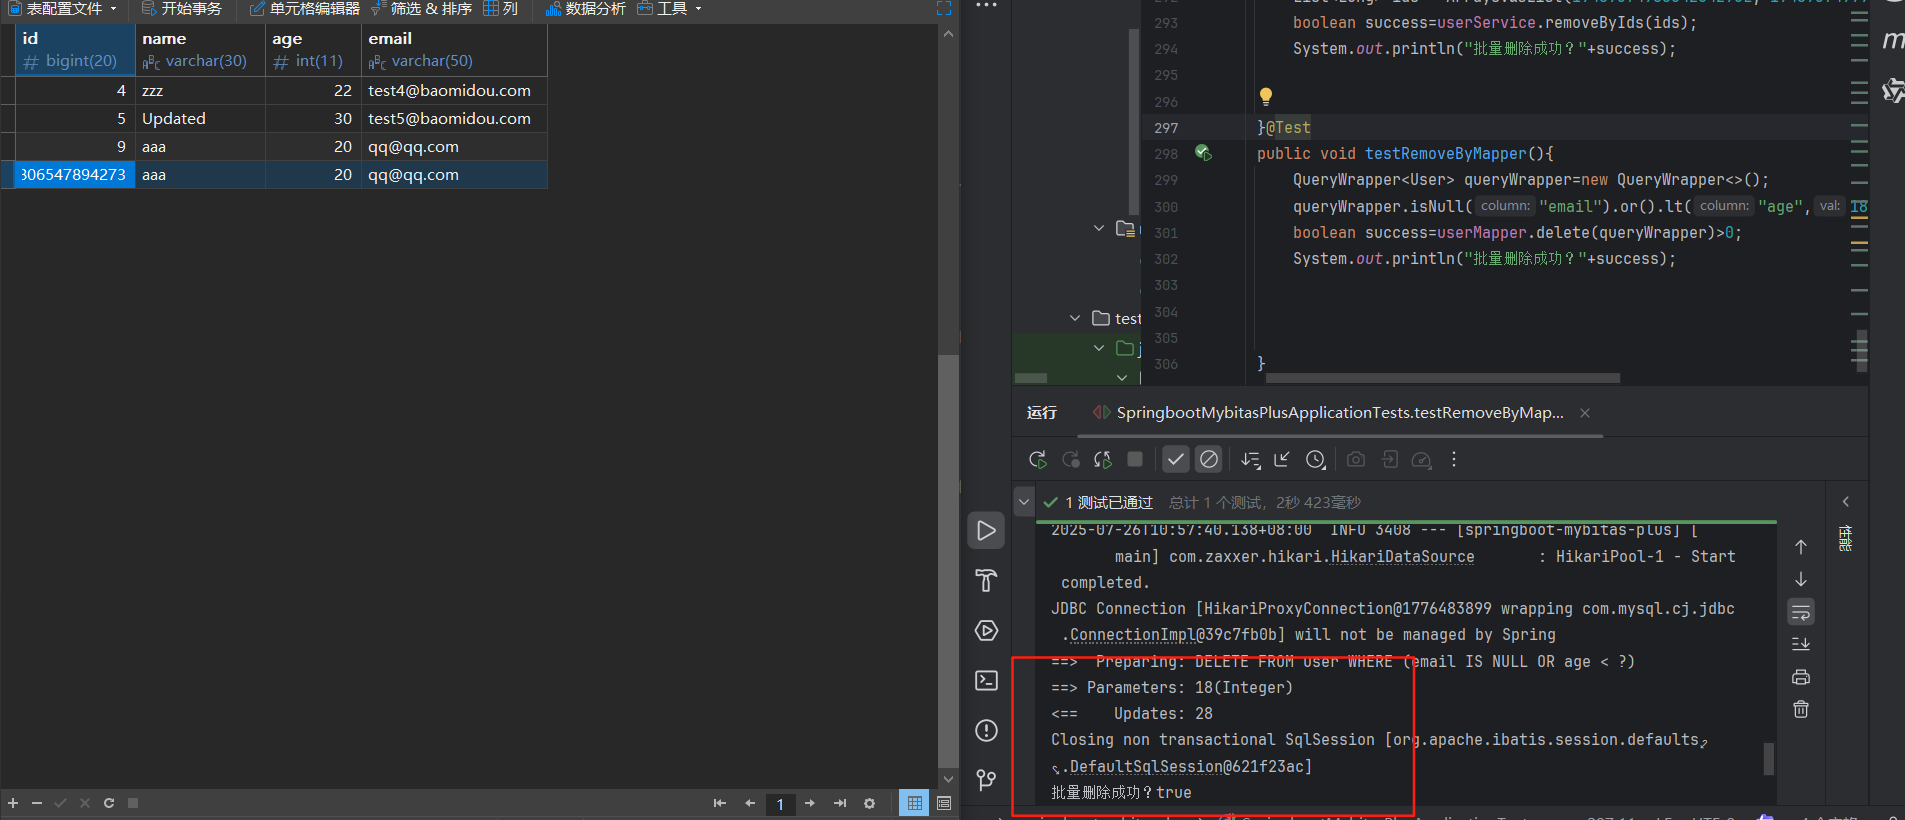Image resolution: width=1905 pixels, height=820 pixels.
Task: Open sort tests options
Action: 1250,460
